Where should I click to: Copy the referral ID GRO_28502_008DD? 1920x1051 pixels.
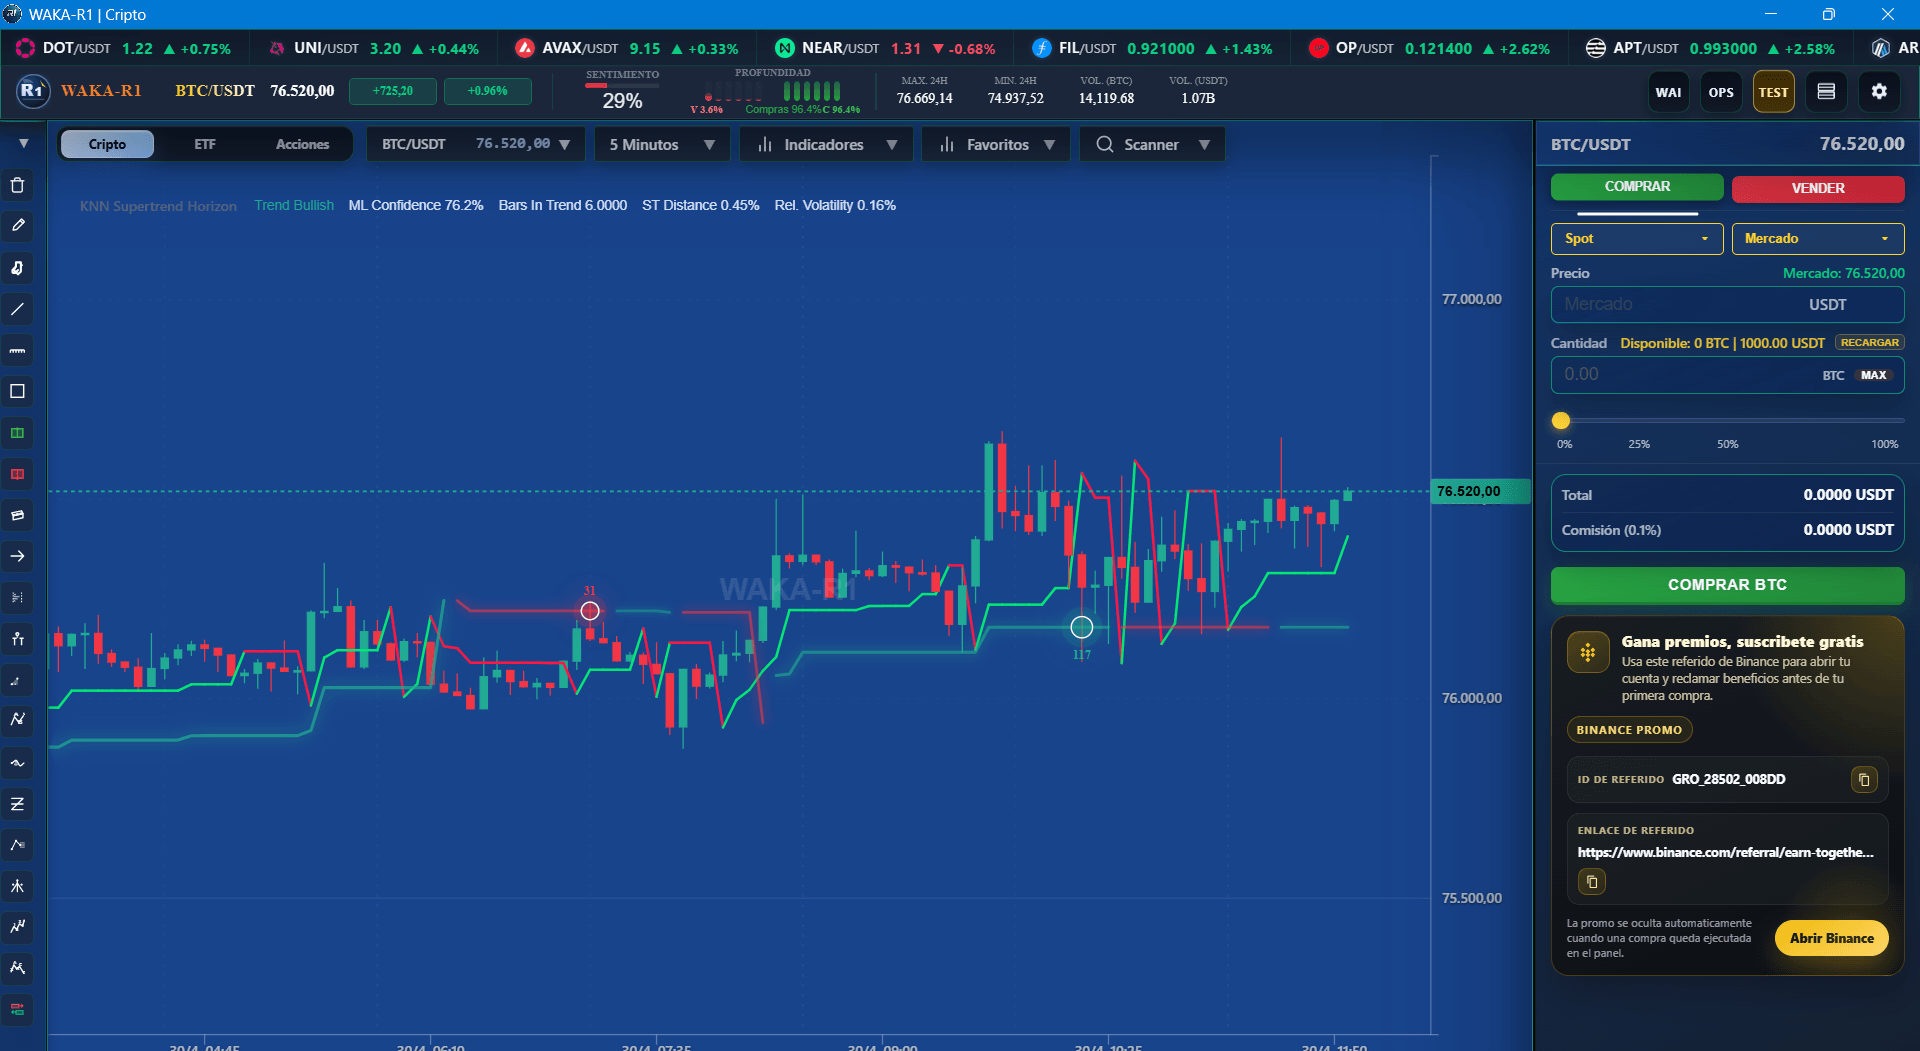[1864, 779]
